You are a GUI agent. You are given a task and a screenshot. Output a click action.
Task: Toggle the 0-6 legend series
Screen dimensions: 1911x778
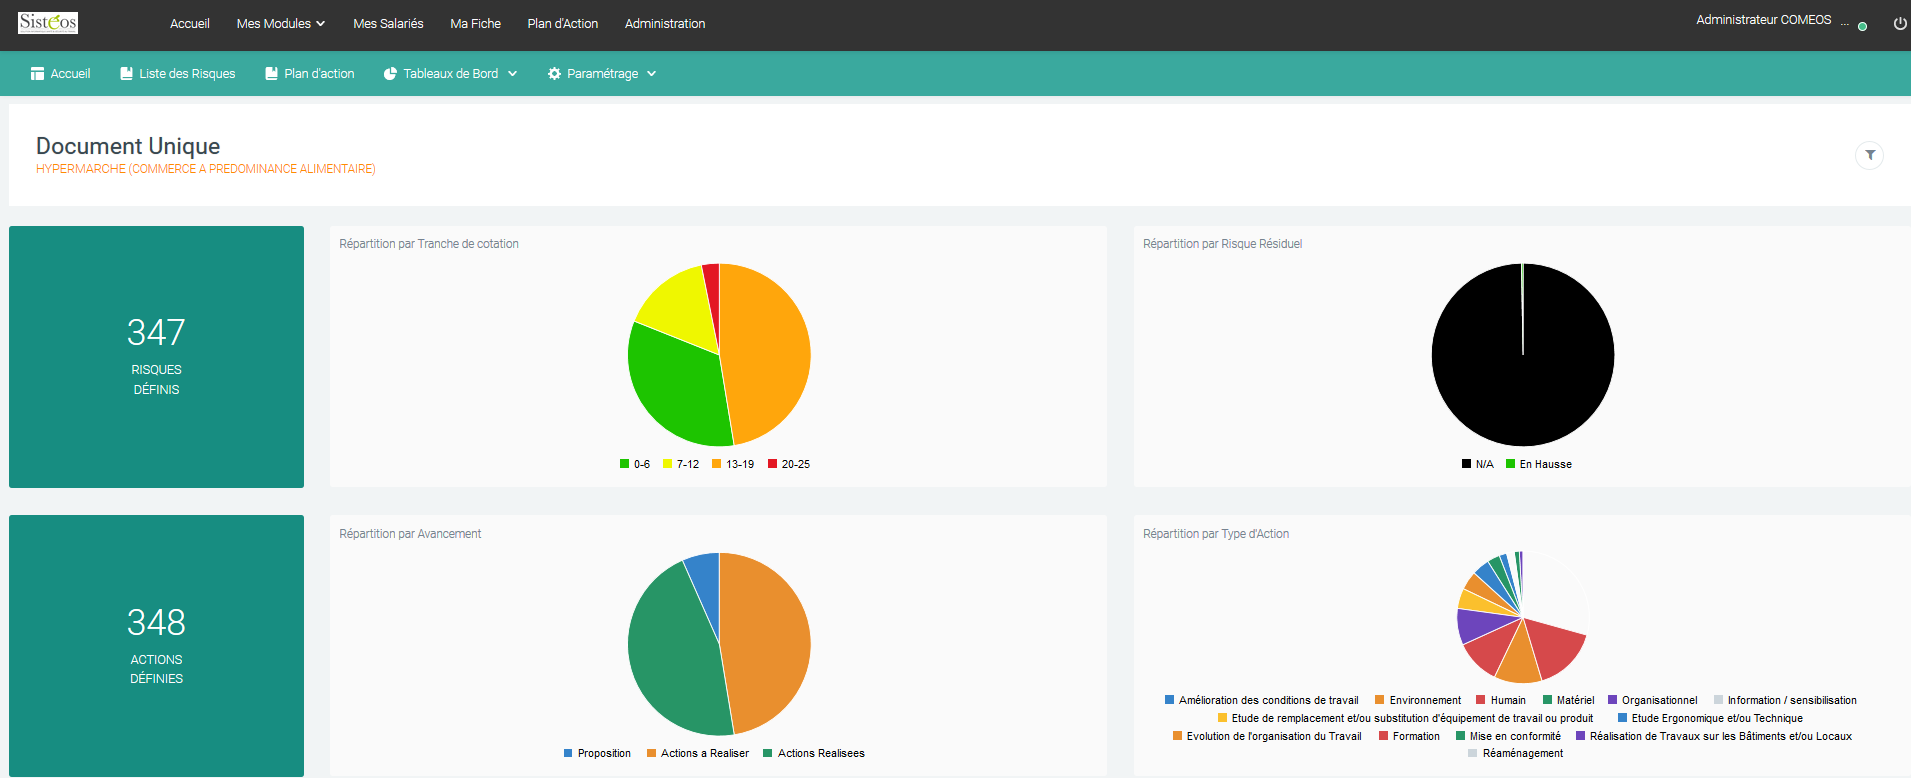pyautogui.click(x=635, y=464)
